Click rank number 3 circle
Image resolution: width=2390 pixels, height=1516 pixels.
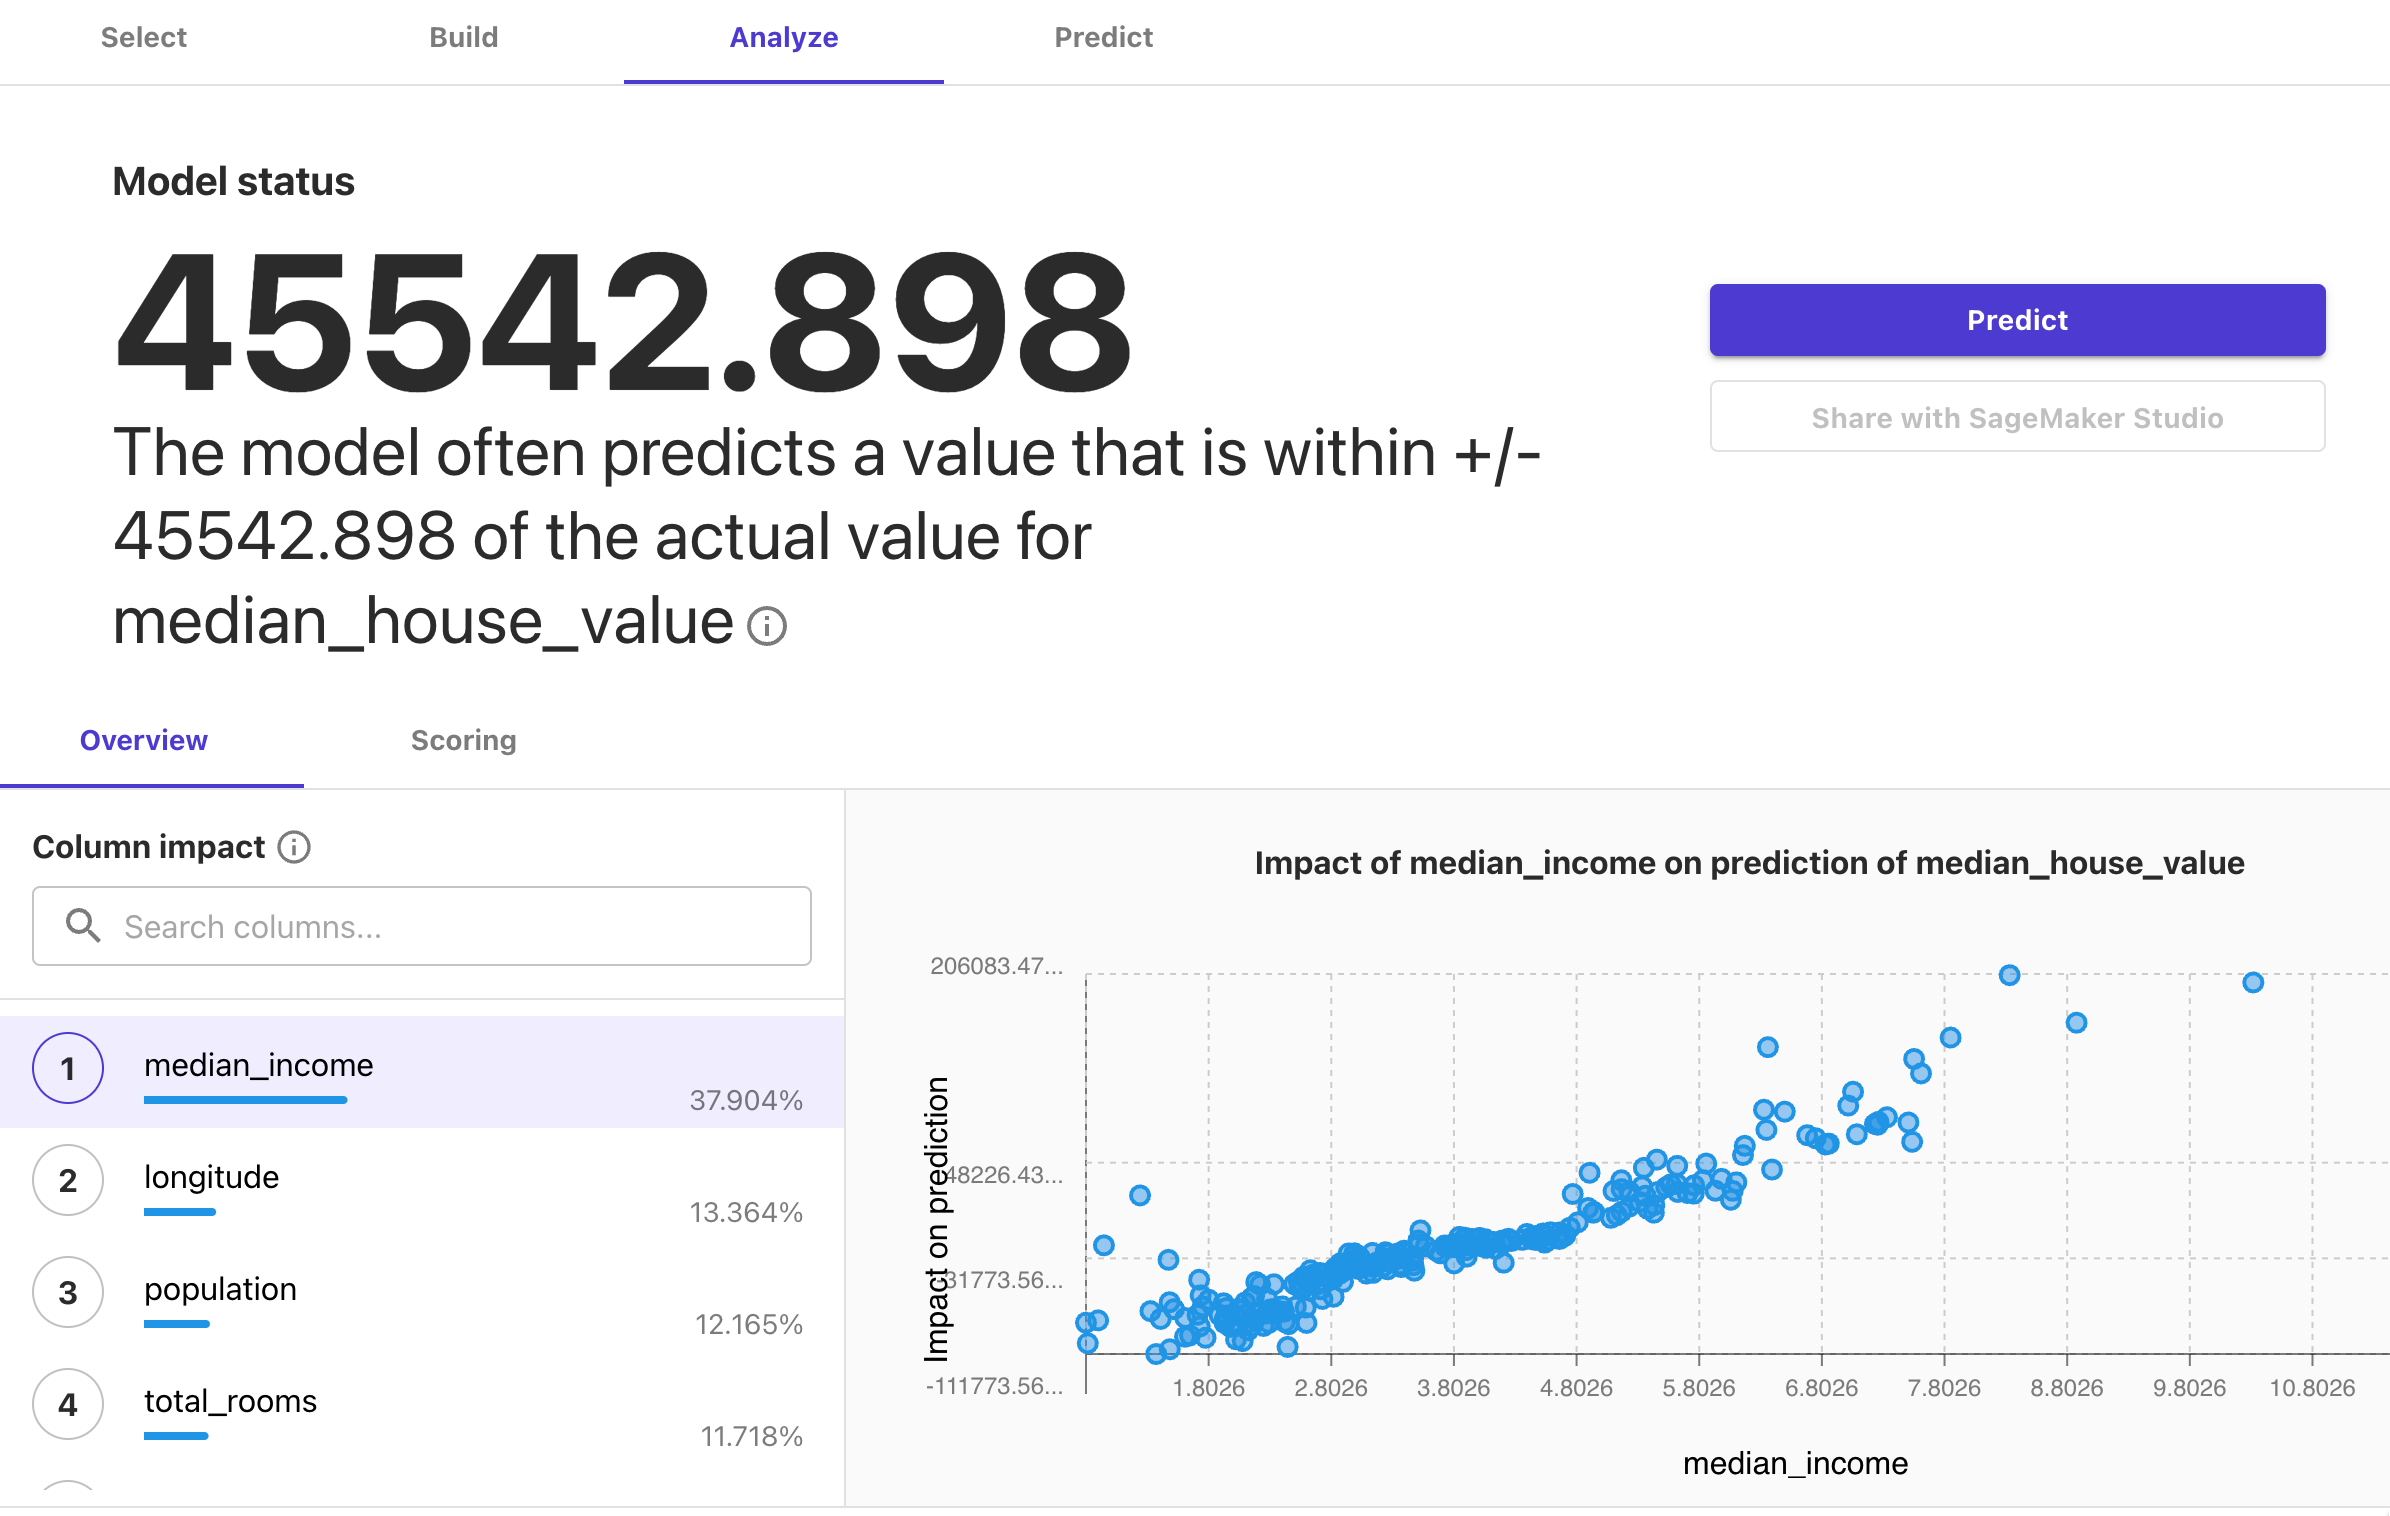pyautogui.click(x=68, y=1292)
